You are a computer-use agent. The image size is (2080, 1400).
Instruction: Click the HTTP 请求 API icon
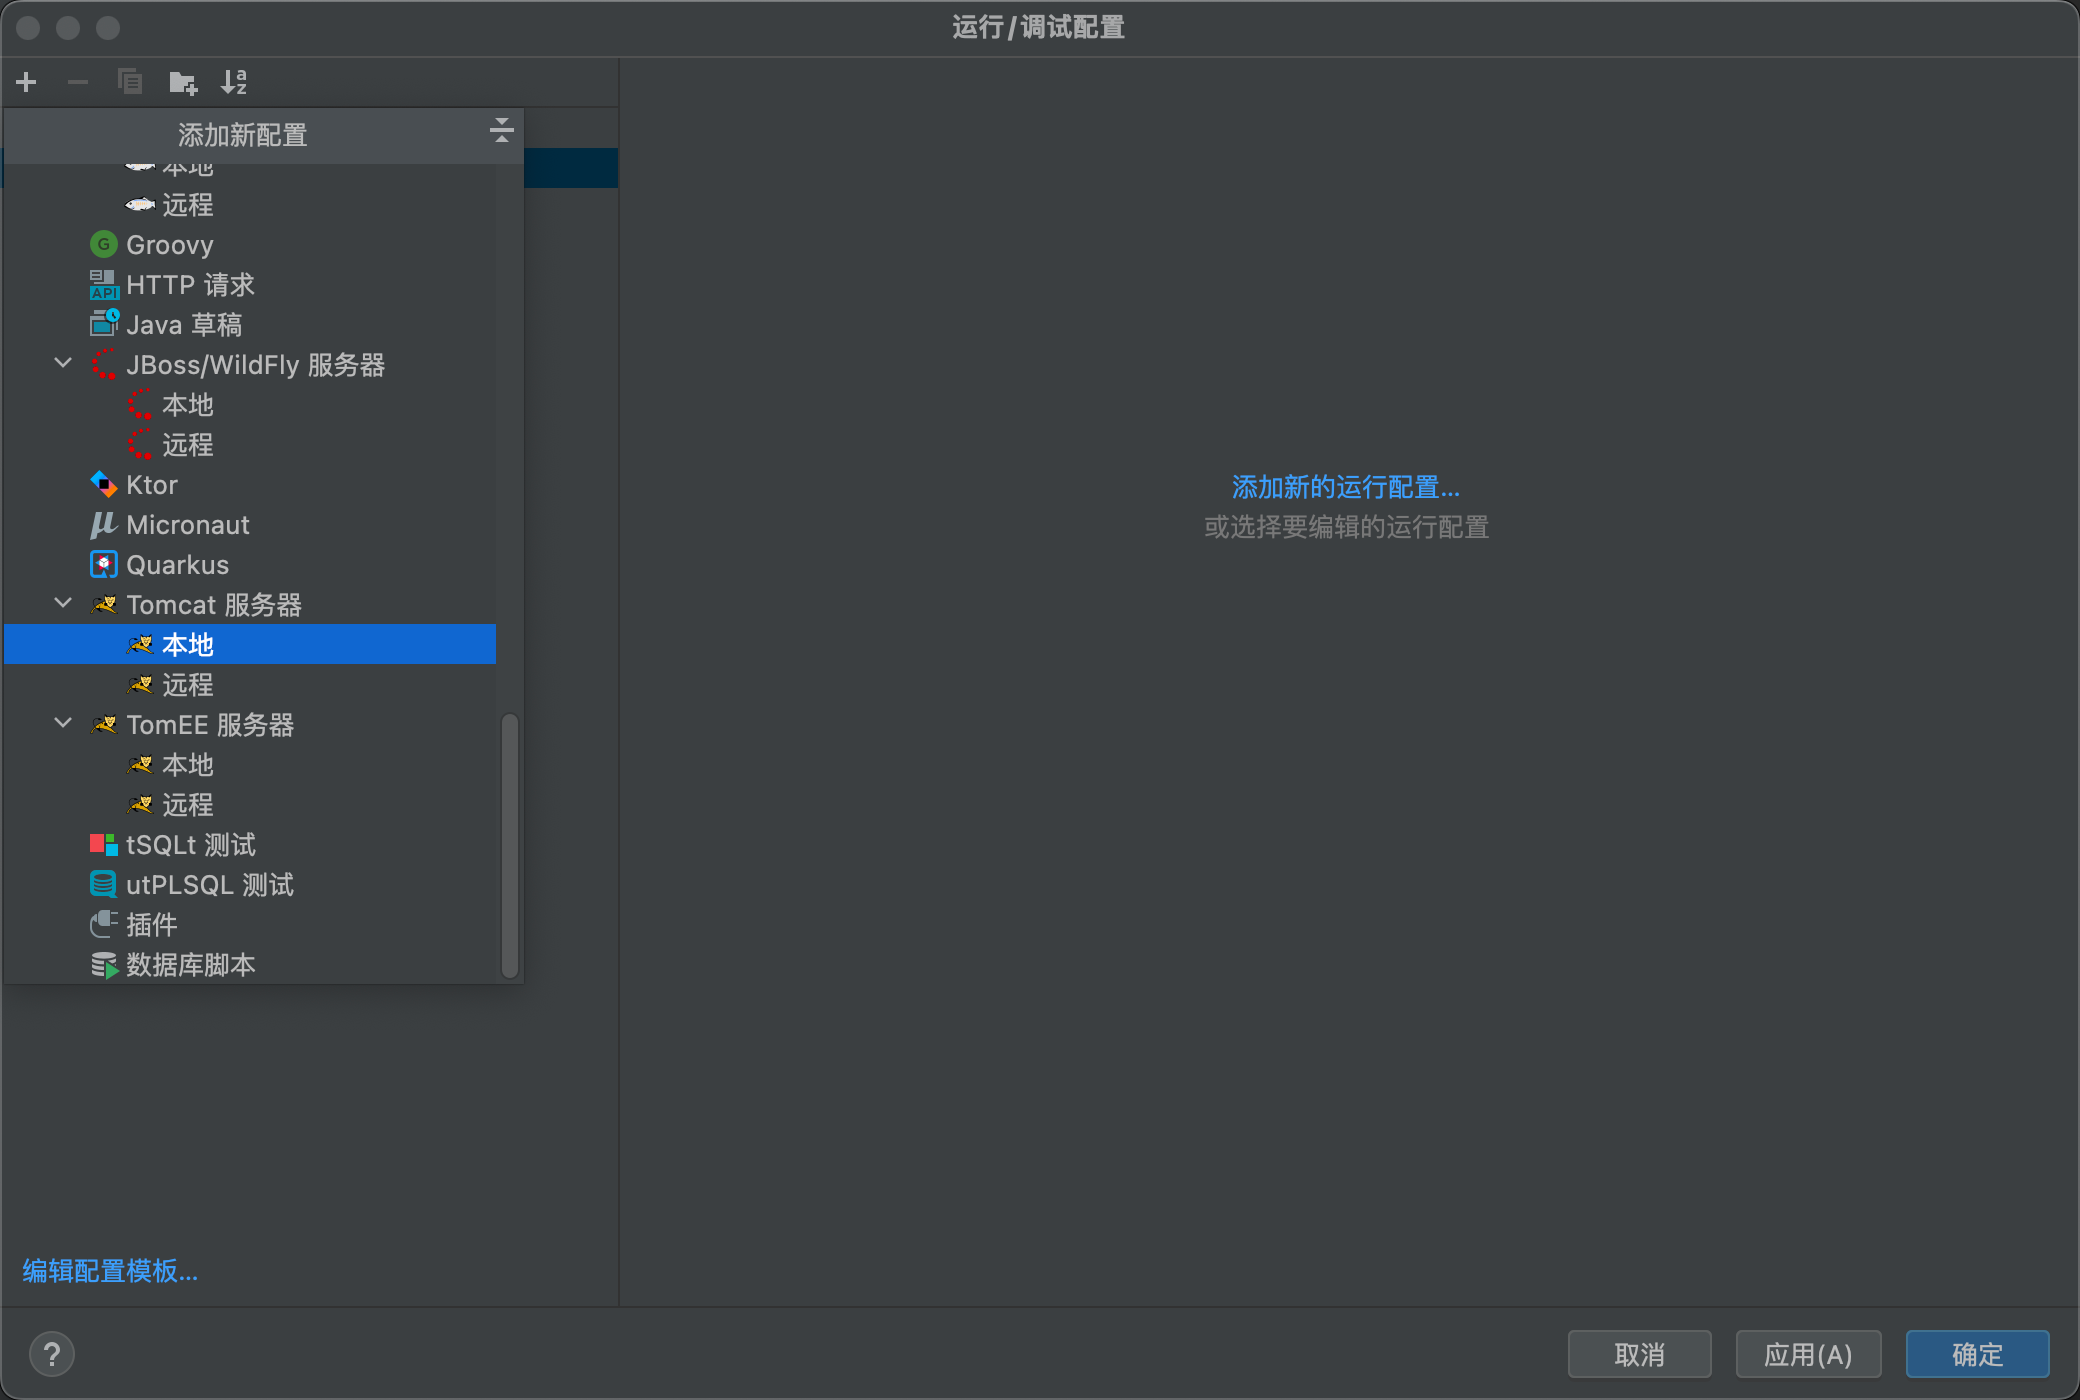tap(104, 284)
